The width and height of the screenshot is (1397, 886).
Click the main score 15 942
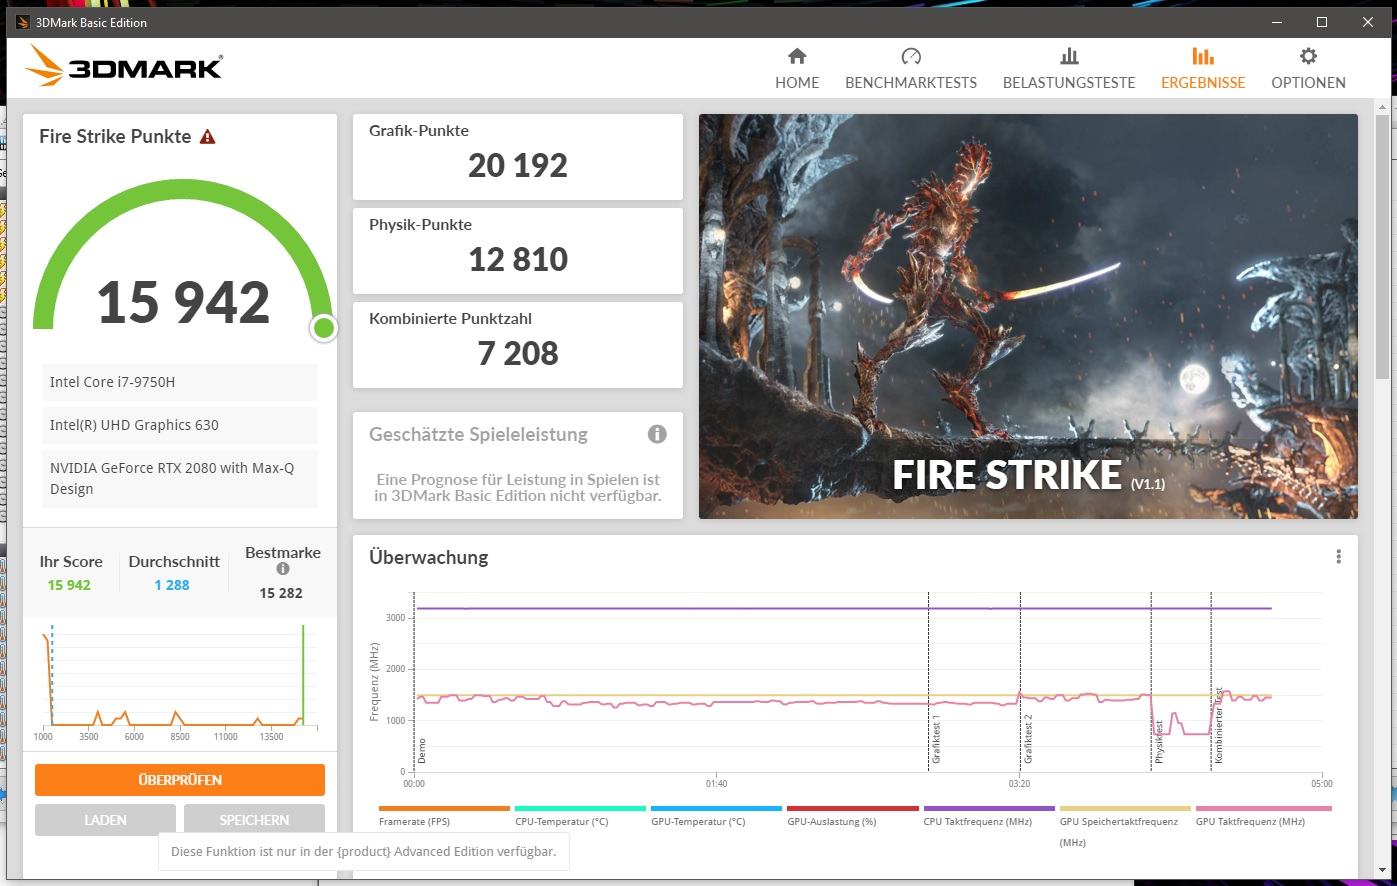(x=184, y=302)
